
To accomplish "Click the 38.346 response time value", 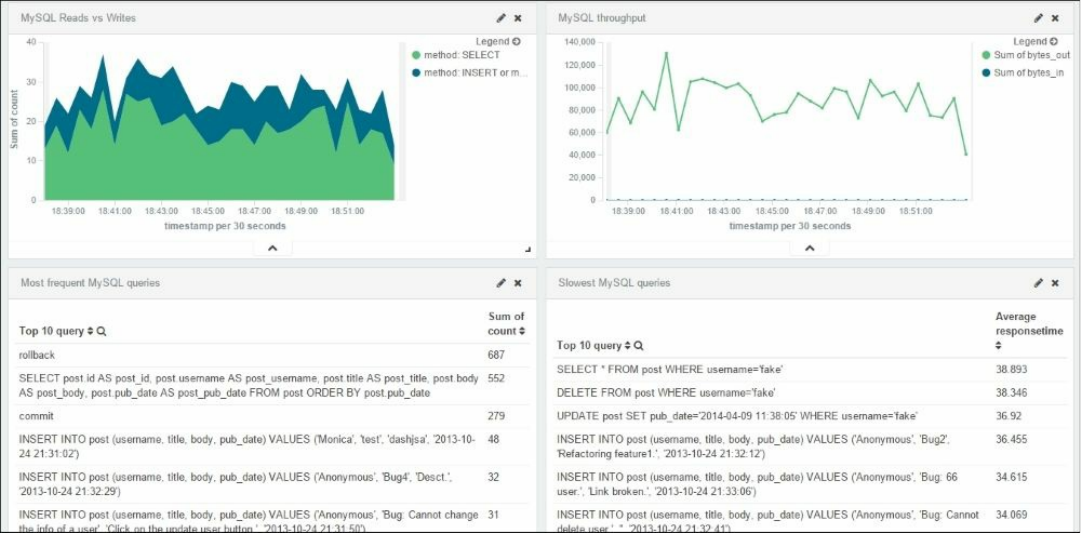I will (1011, 392).
